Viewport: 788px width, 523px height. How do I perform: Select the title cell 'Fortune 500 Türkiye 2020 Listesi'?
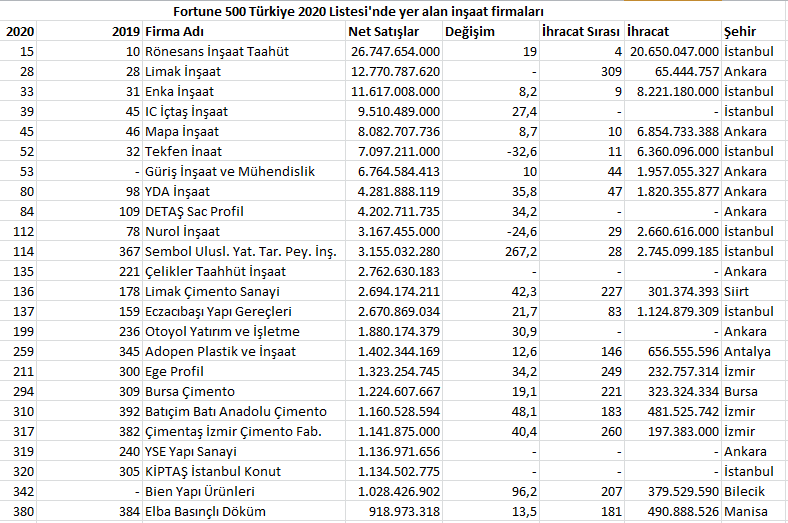(358, 11)
